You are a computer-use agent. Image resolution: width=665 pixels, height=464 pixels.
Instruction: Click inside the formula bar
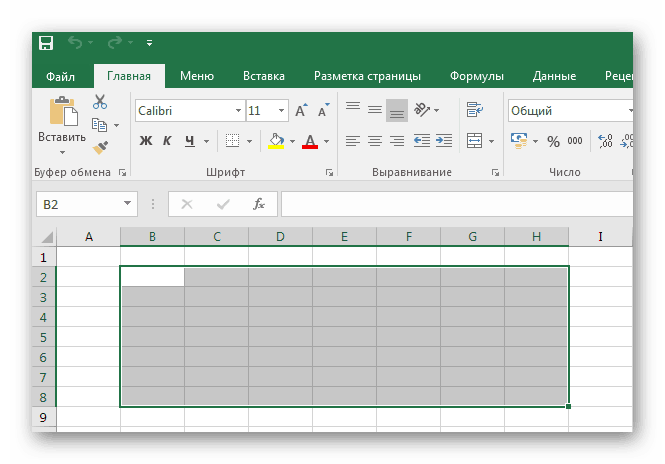(457, 204)
